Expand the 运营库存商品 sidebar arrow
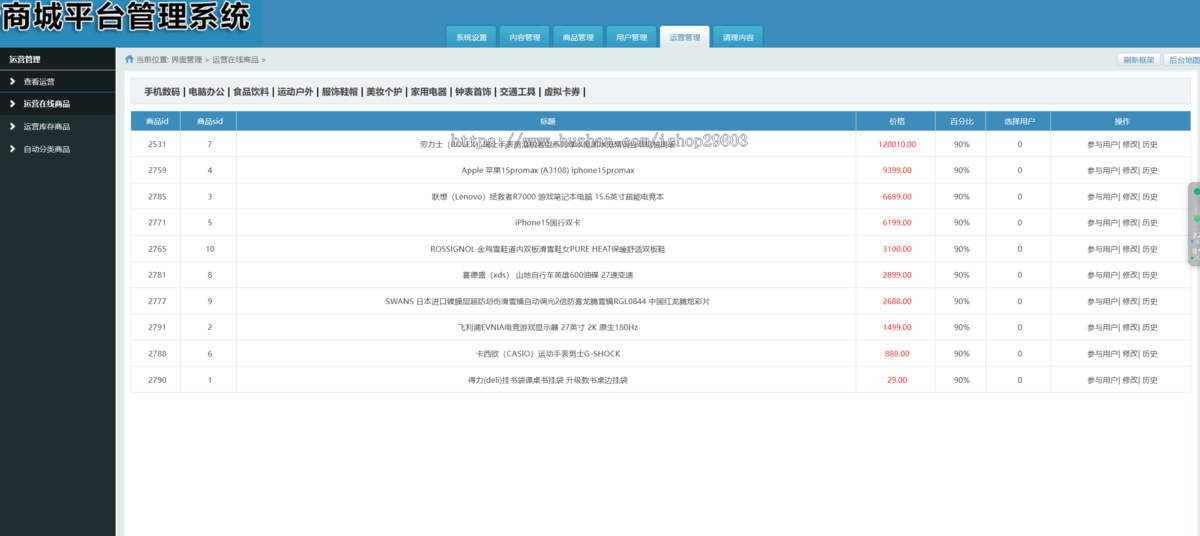This screenshot has height=536, width=1200. [x=12, y=127]
